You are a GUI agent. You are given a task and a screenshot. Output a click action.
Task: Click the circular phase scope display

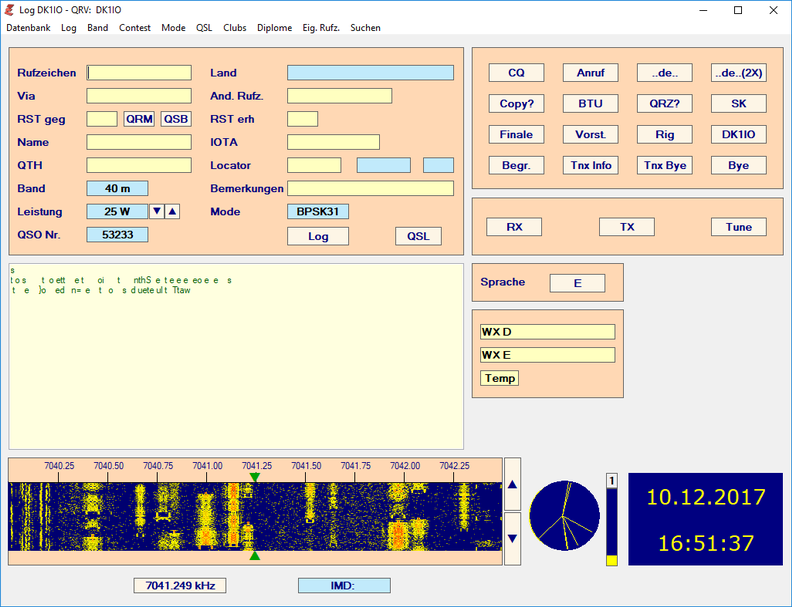click(x=564, y=516)
